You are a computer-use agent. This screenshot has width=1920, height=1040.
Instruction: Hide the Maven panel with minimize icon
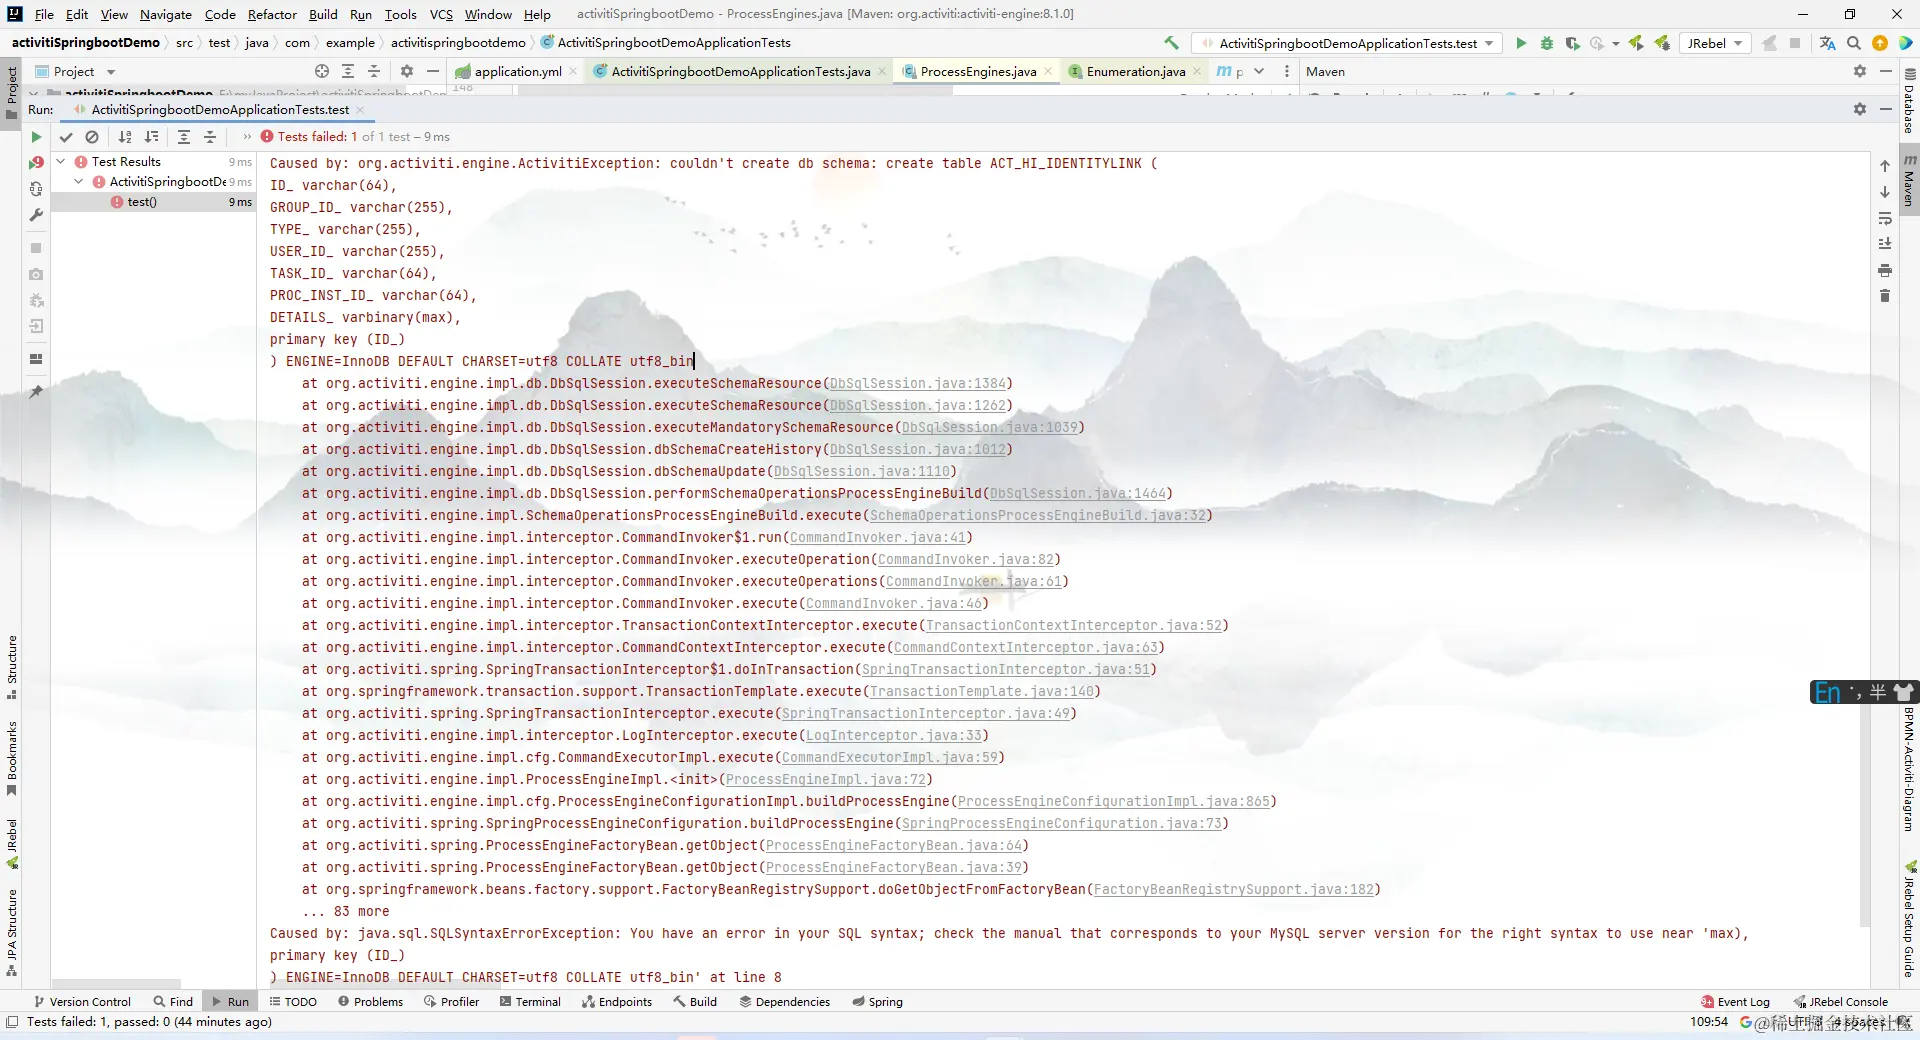pos(1886,71)
